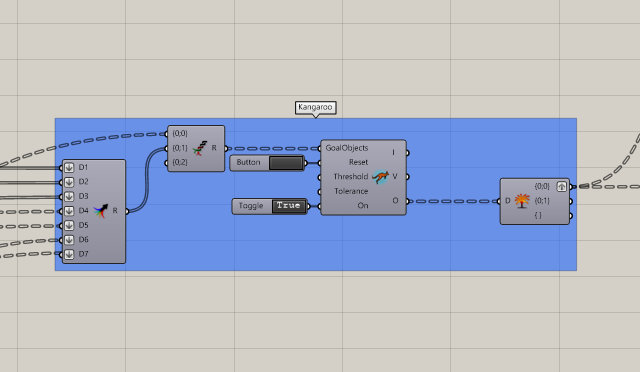640x372 pixels.
Task: Click the Button component's dark button
Action: coord(286,163)
